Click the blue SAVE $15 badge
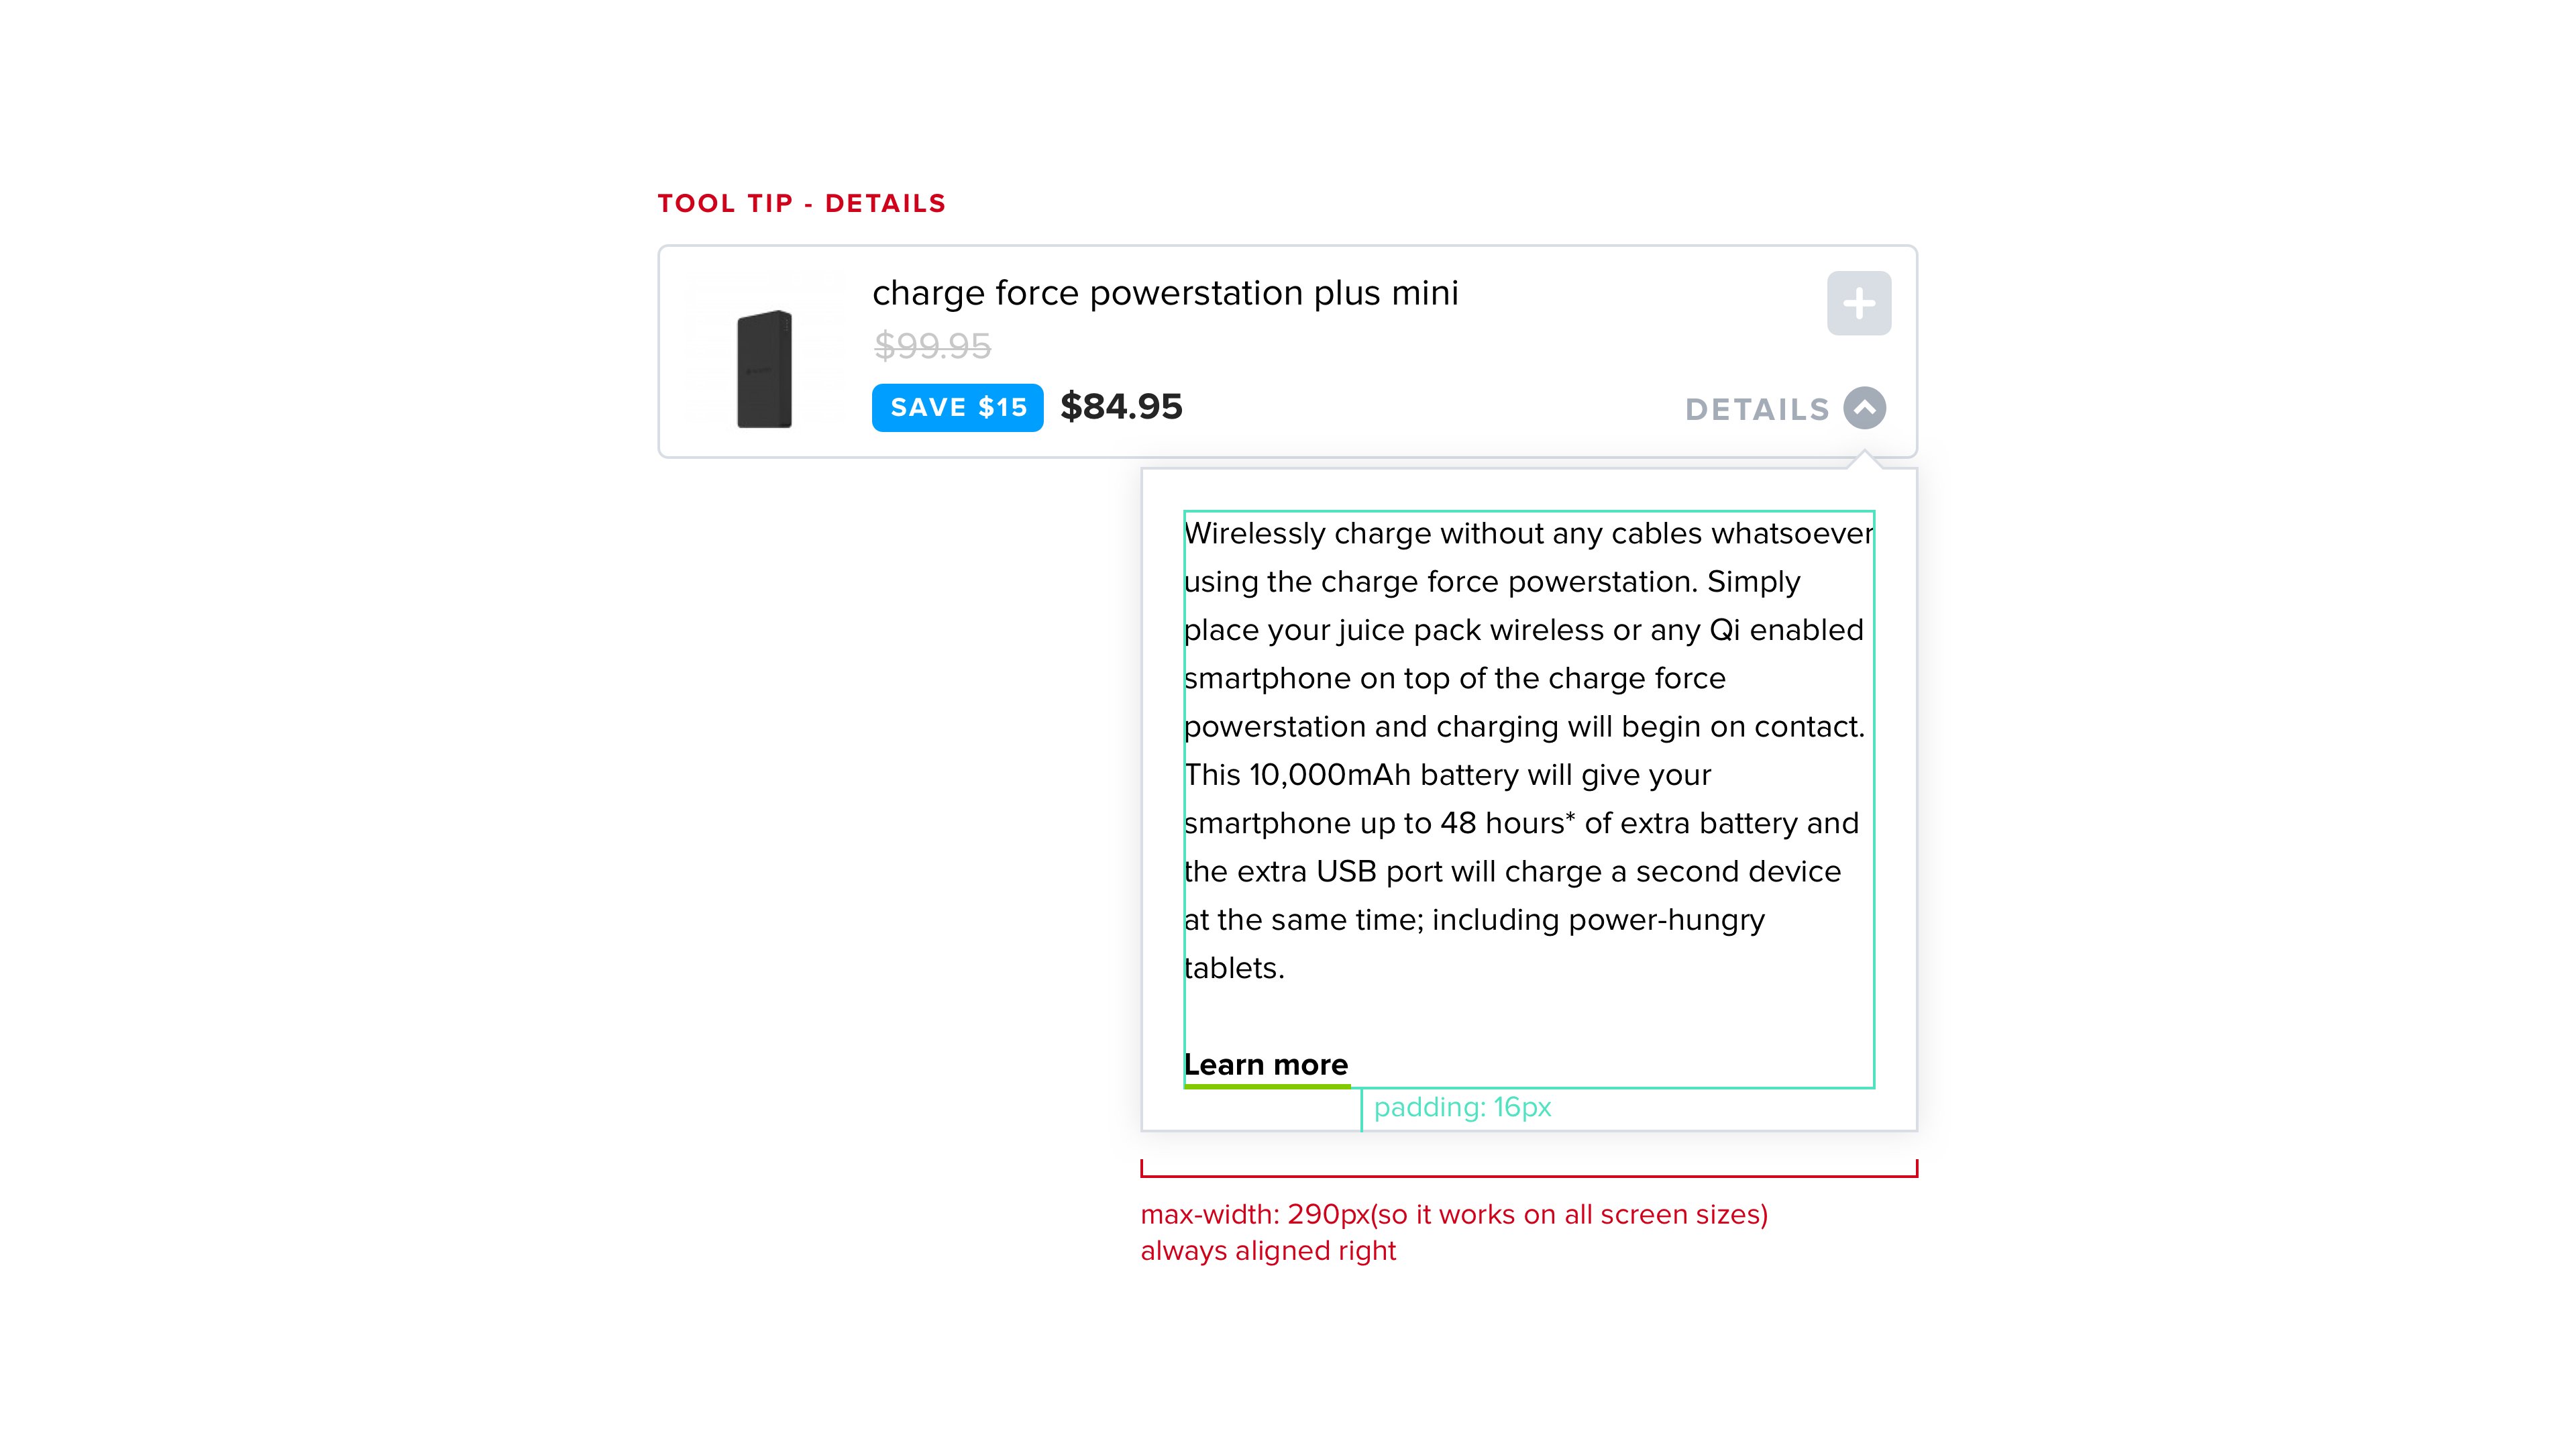Viewport: 2576px width, 1449px height. pyautogui.click(x=957, y=408)
